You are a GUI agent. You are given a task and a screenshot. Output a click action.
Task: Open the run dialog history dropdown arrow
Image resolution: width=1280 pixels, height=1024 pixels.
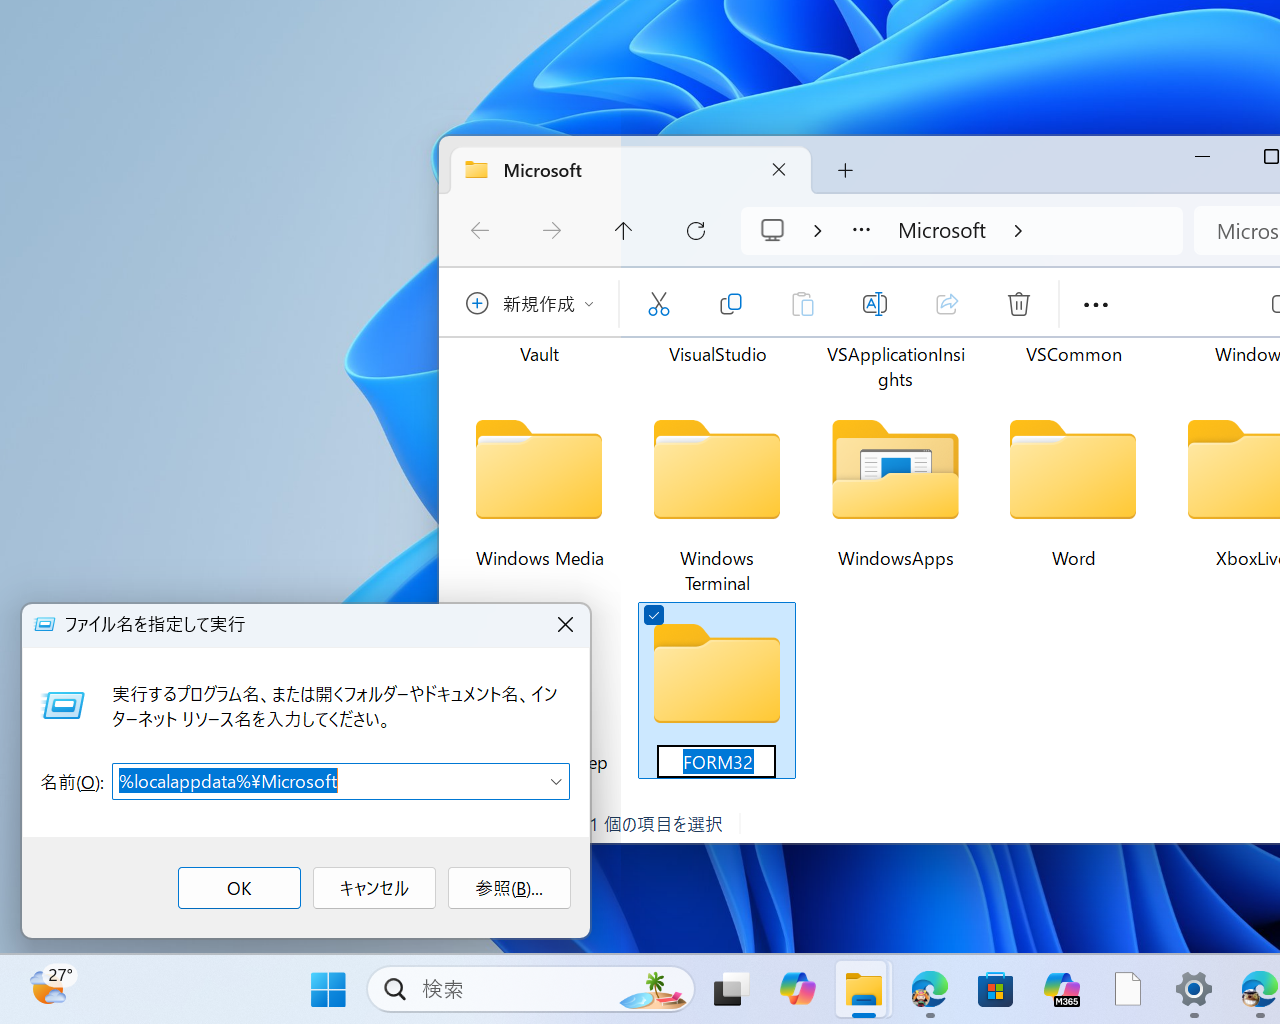pos(556,781)
